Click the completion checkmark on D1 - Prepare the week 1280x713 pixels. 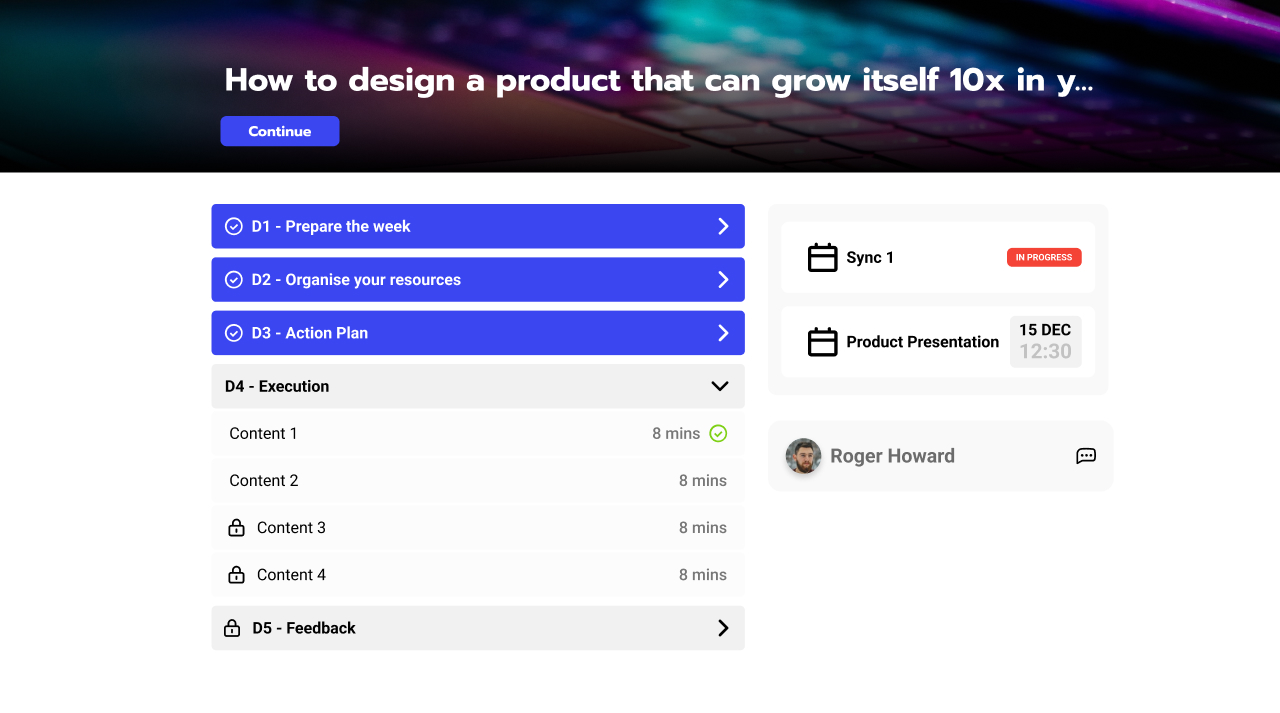(x=235, y=226)
